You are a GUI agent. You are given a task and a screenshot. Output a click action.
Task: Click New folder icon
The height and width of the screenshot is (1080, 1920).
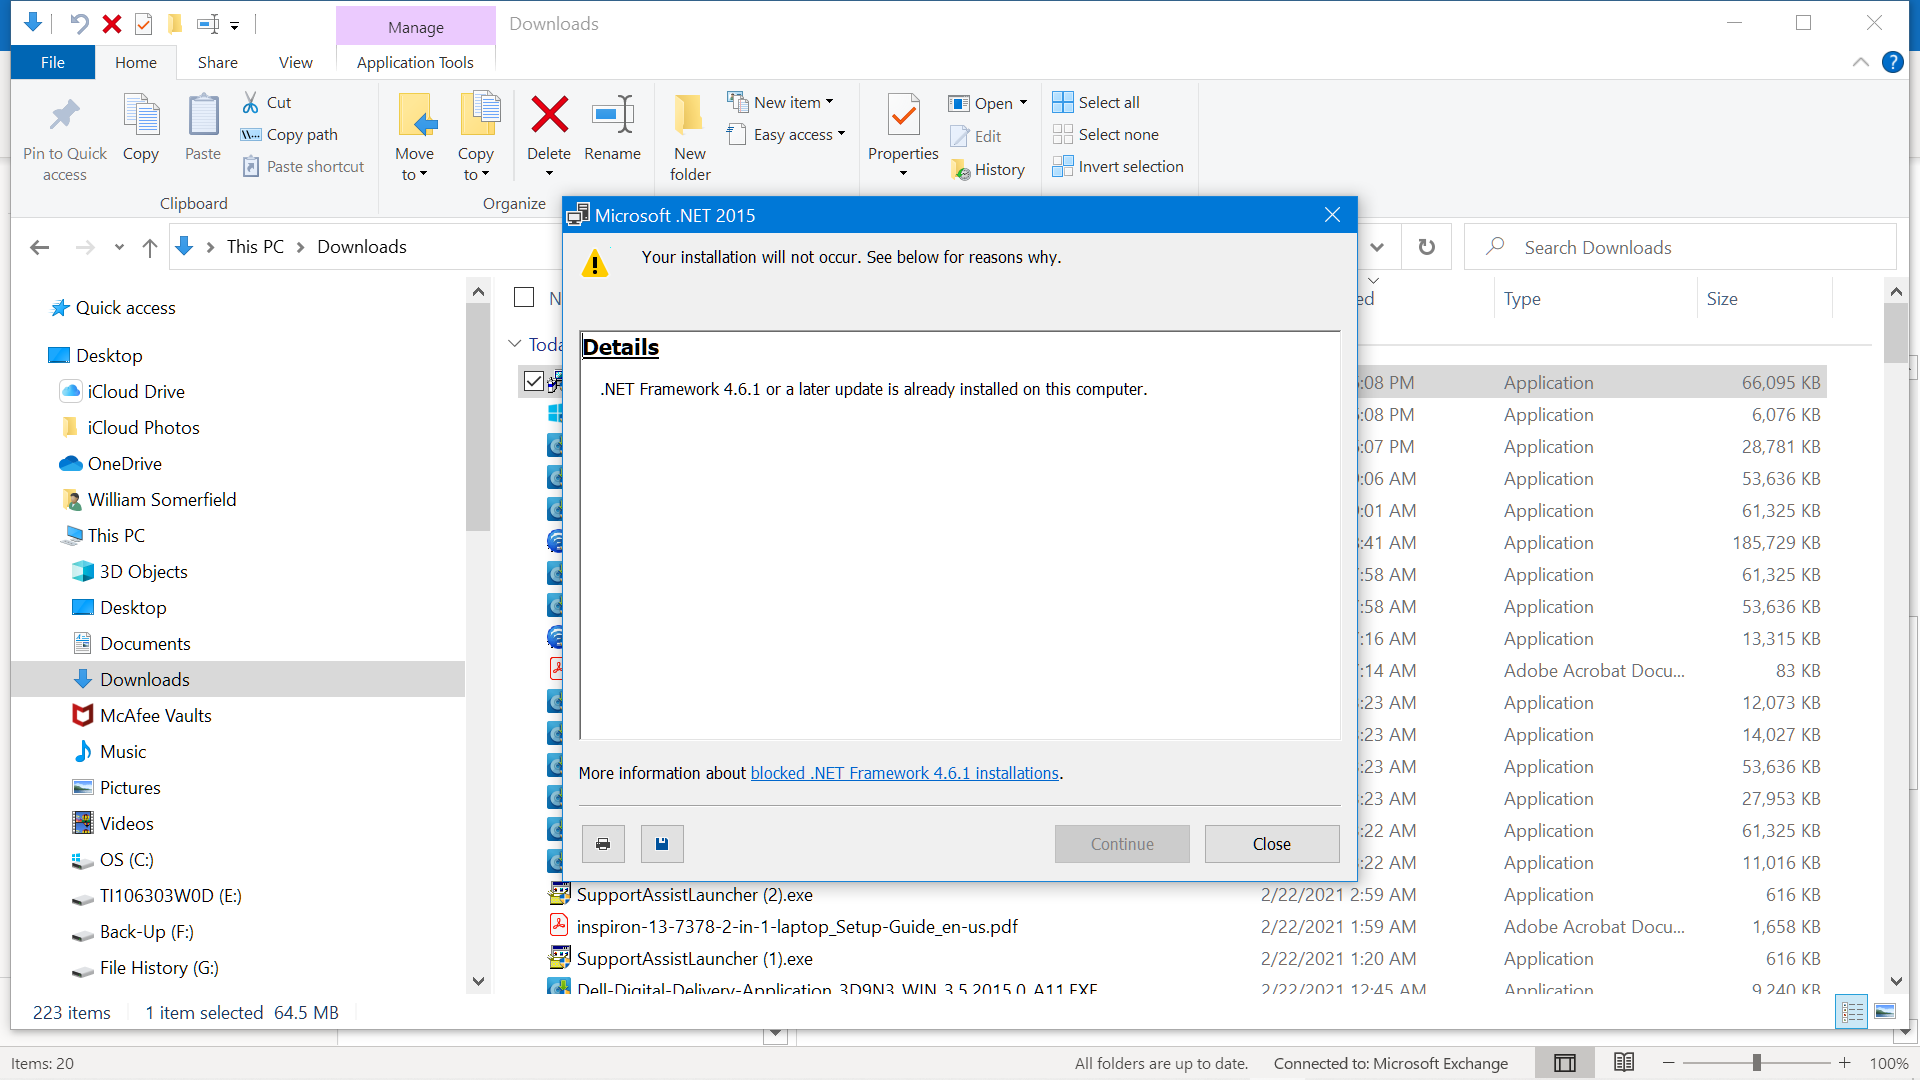tap(689, 116)
